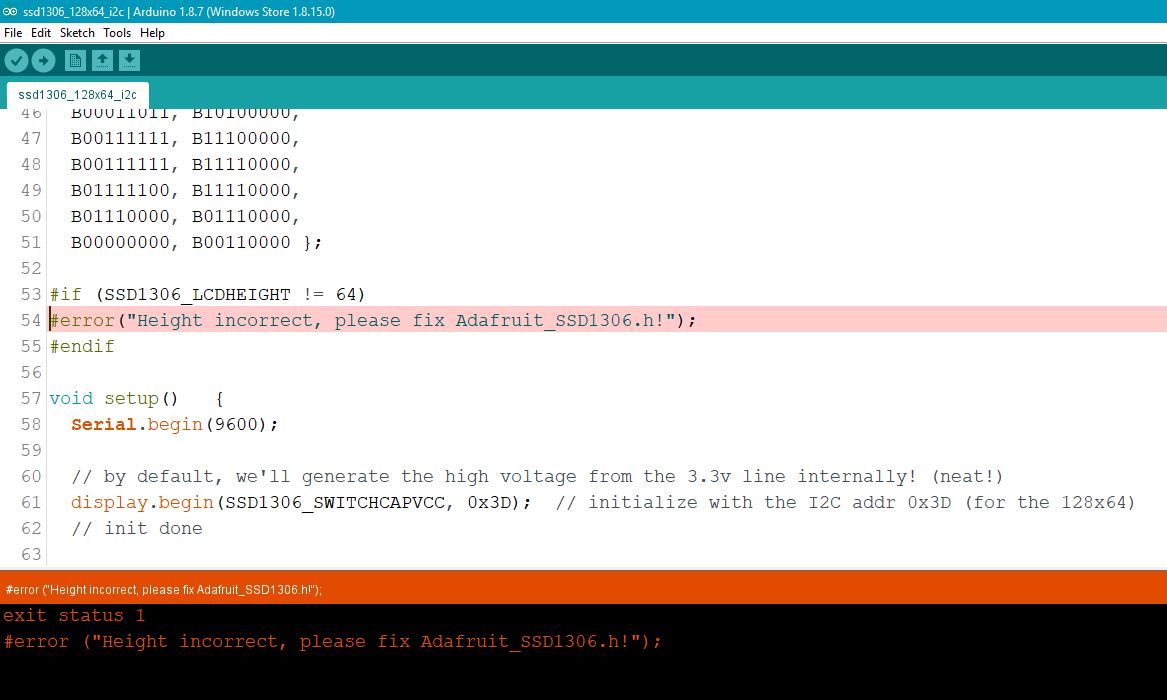Open a new sketch via the New icon
1167x700 pixels.
coord(75,60)
